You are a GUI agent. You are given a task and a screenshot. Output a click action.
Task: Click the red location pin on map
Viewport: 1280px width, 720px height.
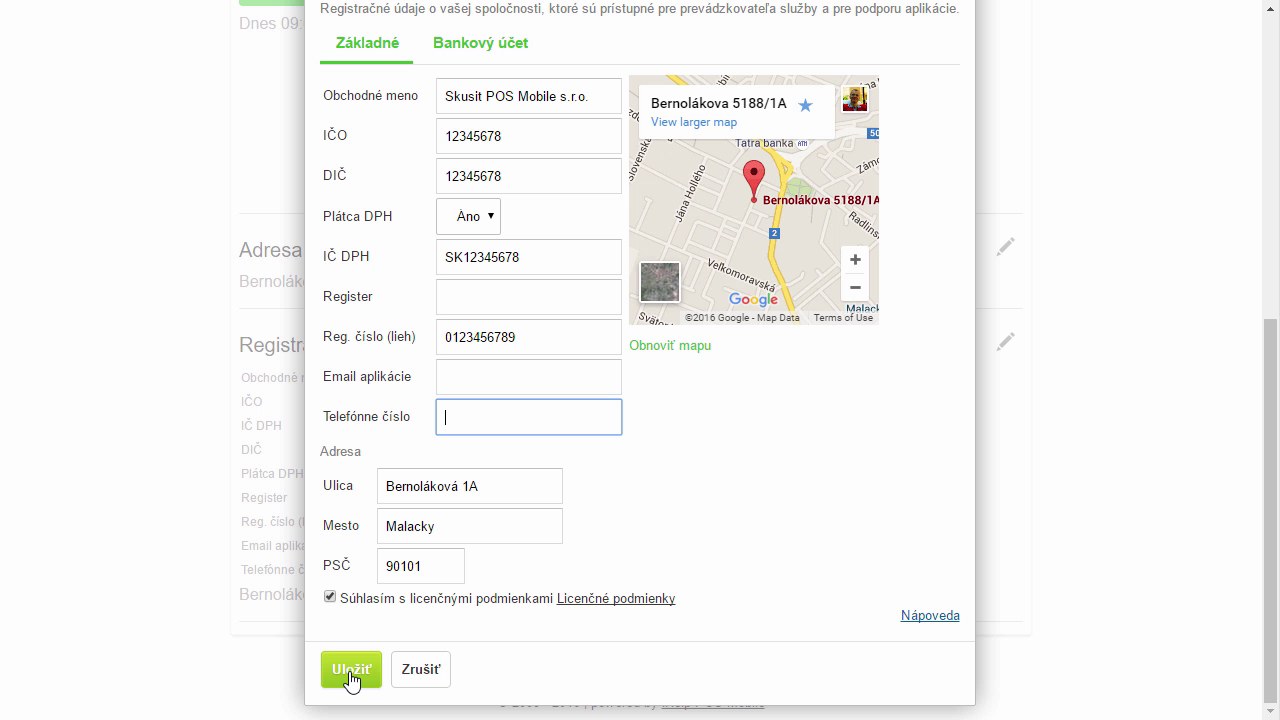click(754, 180)
